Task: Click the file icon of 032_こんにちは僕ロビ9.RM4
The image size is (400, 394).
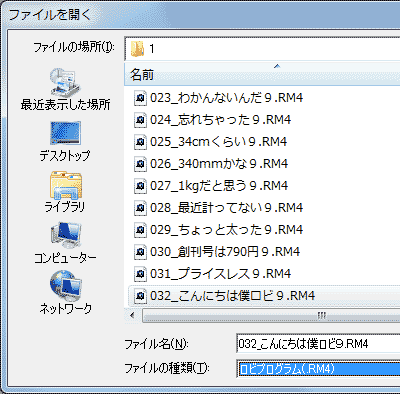Action: point(140,296)
